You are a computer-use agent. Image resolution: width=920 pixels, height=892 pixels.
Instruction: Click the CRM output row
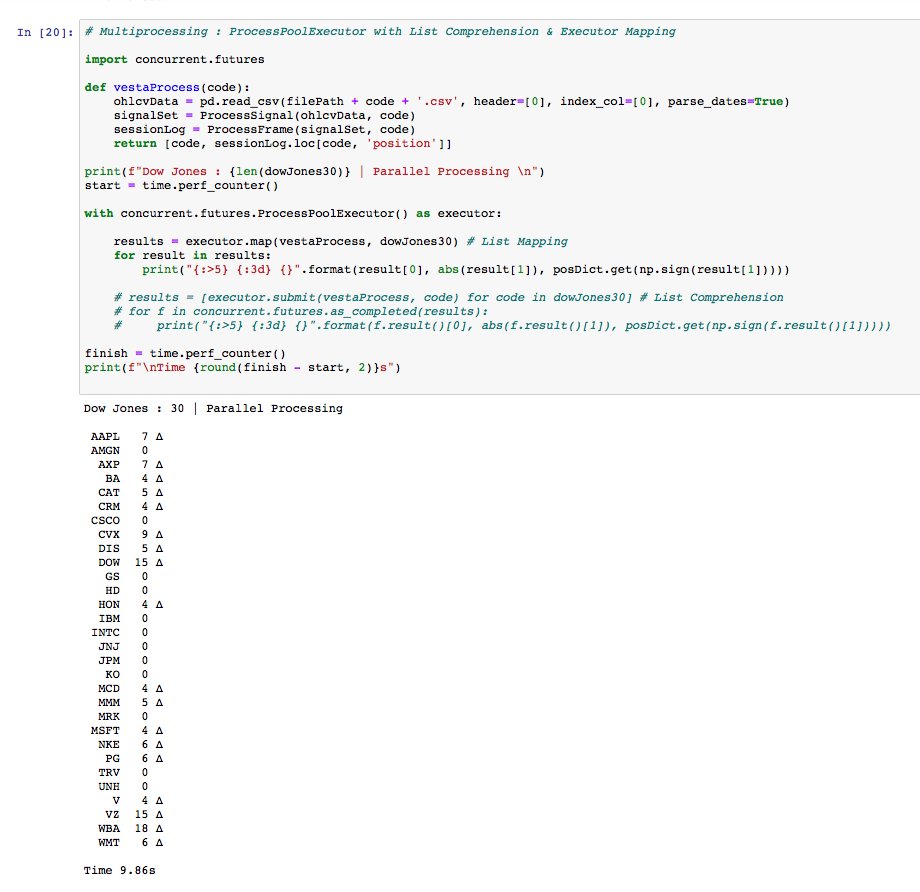click(130, 506)
